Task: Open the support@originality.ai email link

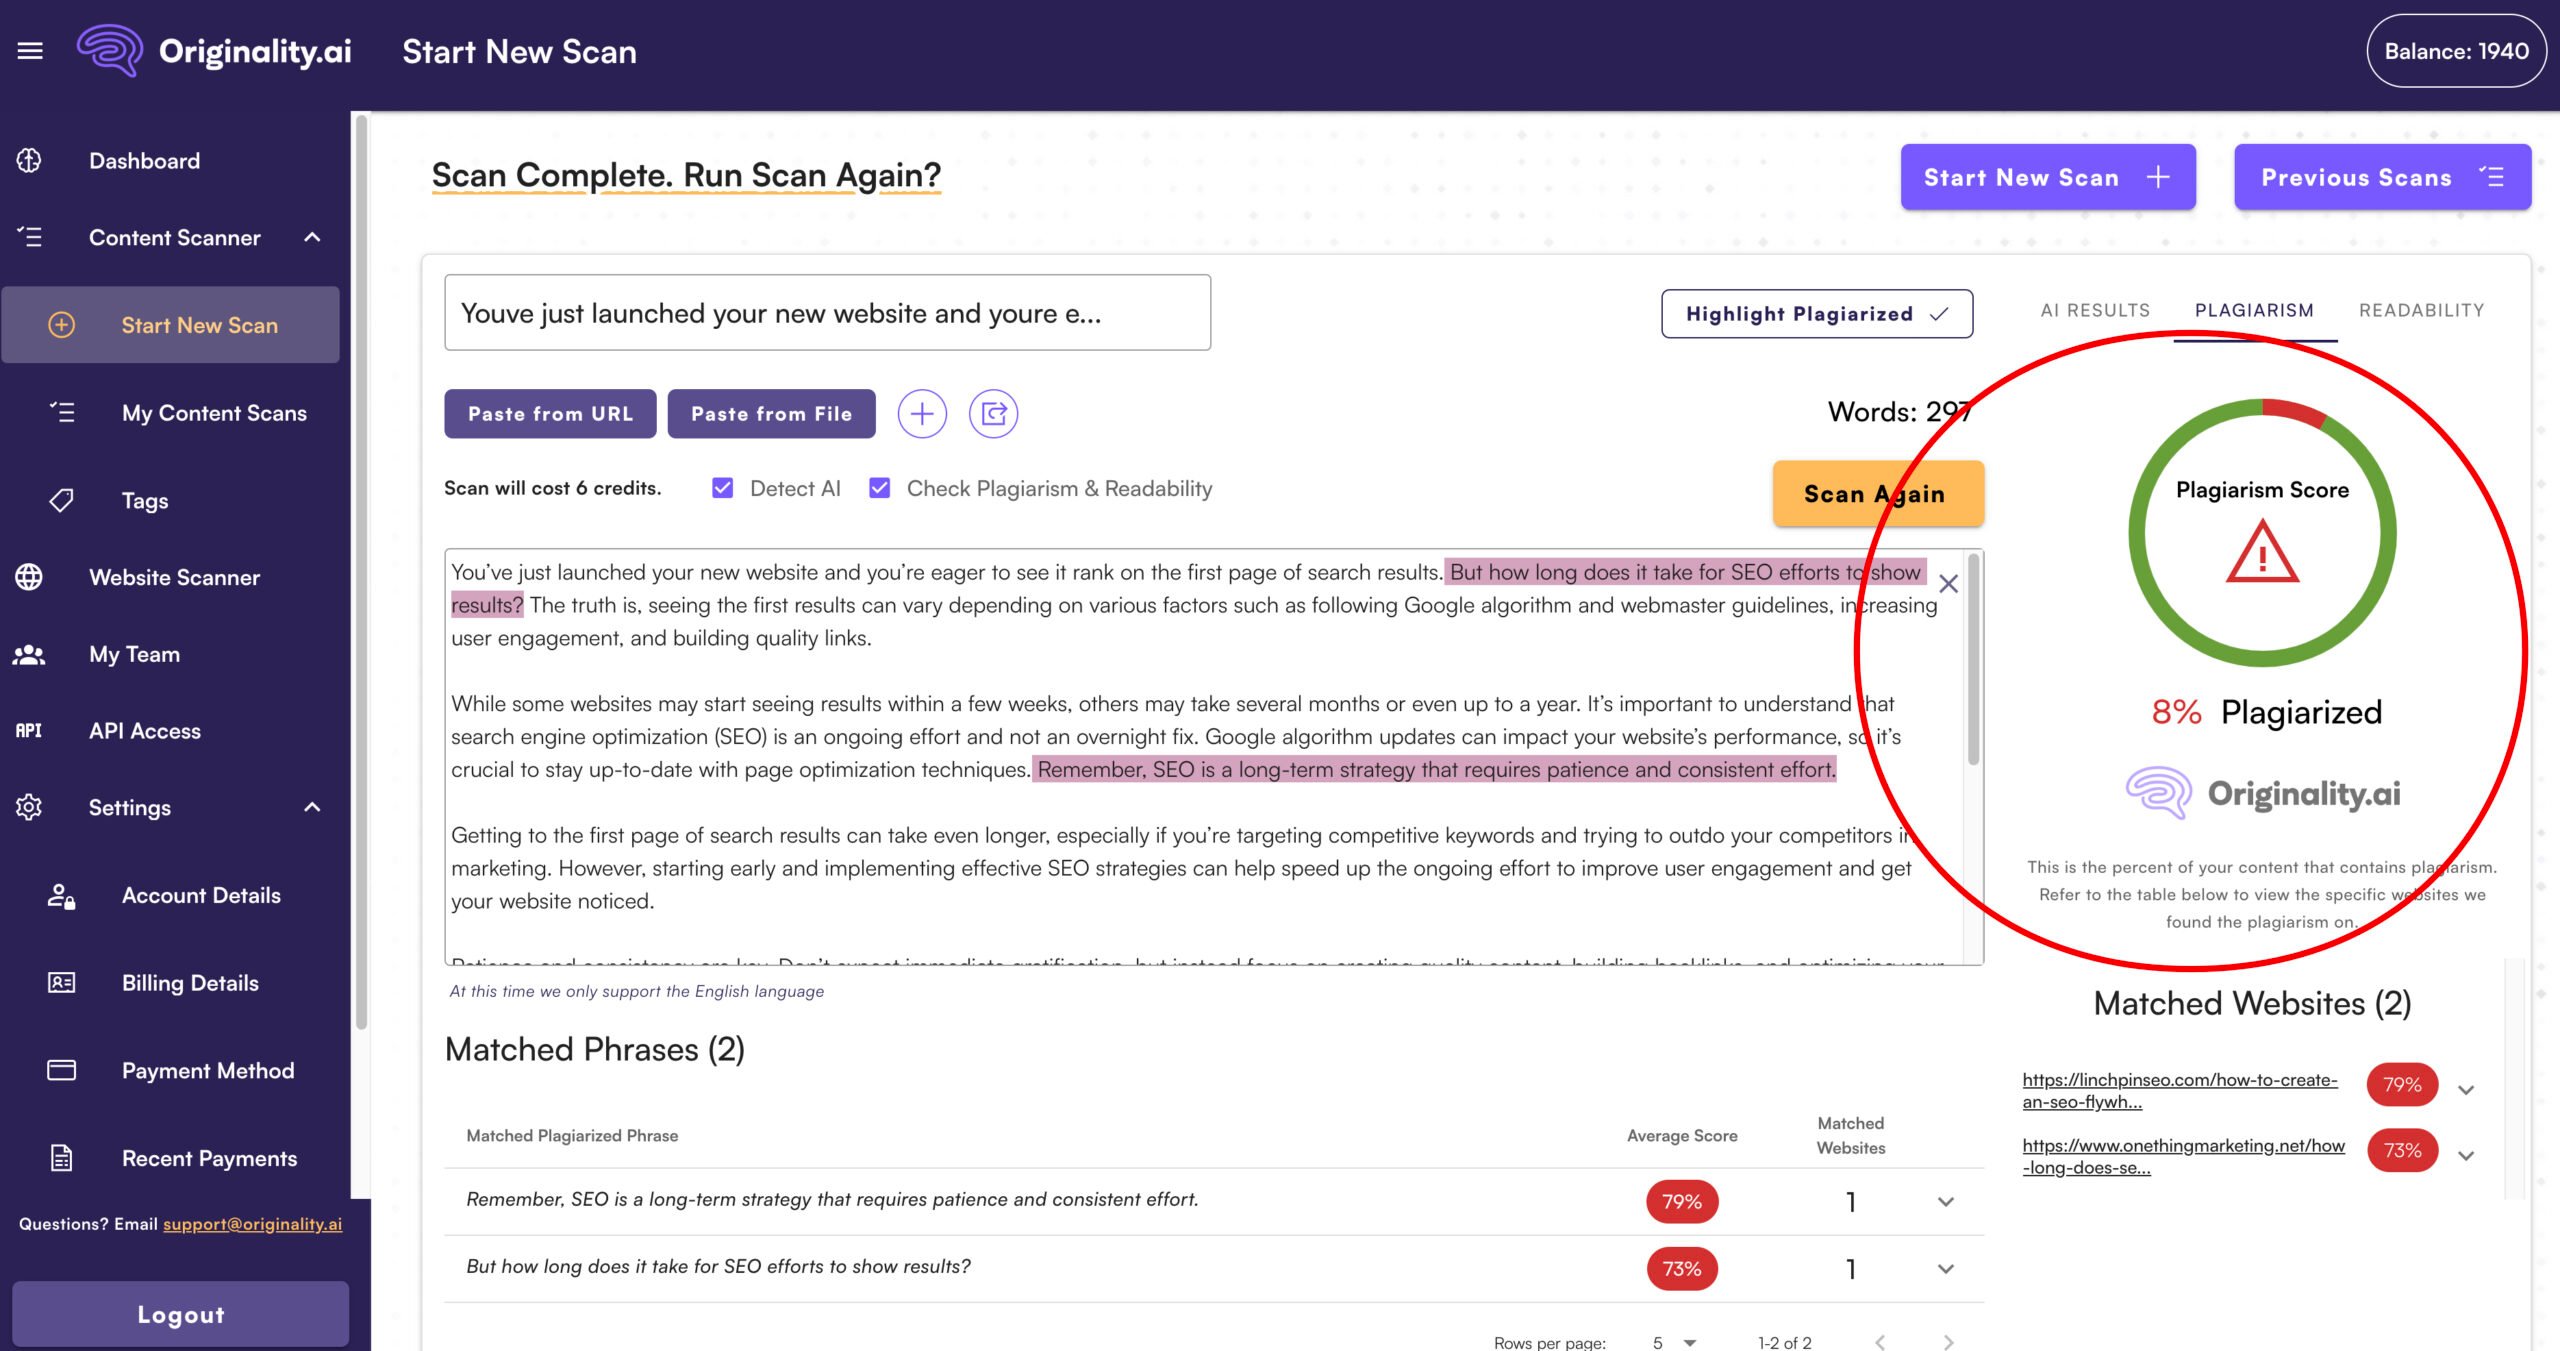Action: click(x=252, y=1224)
